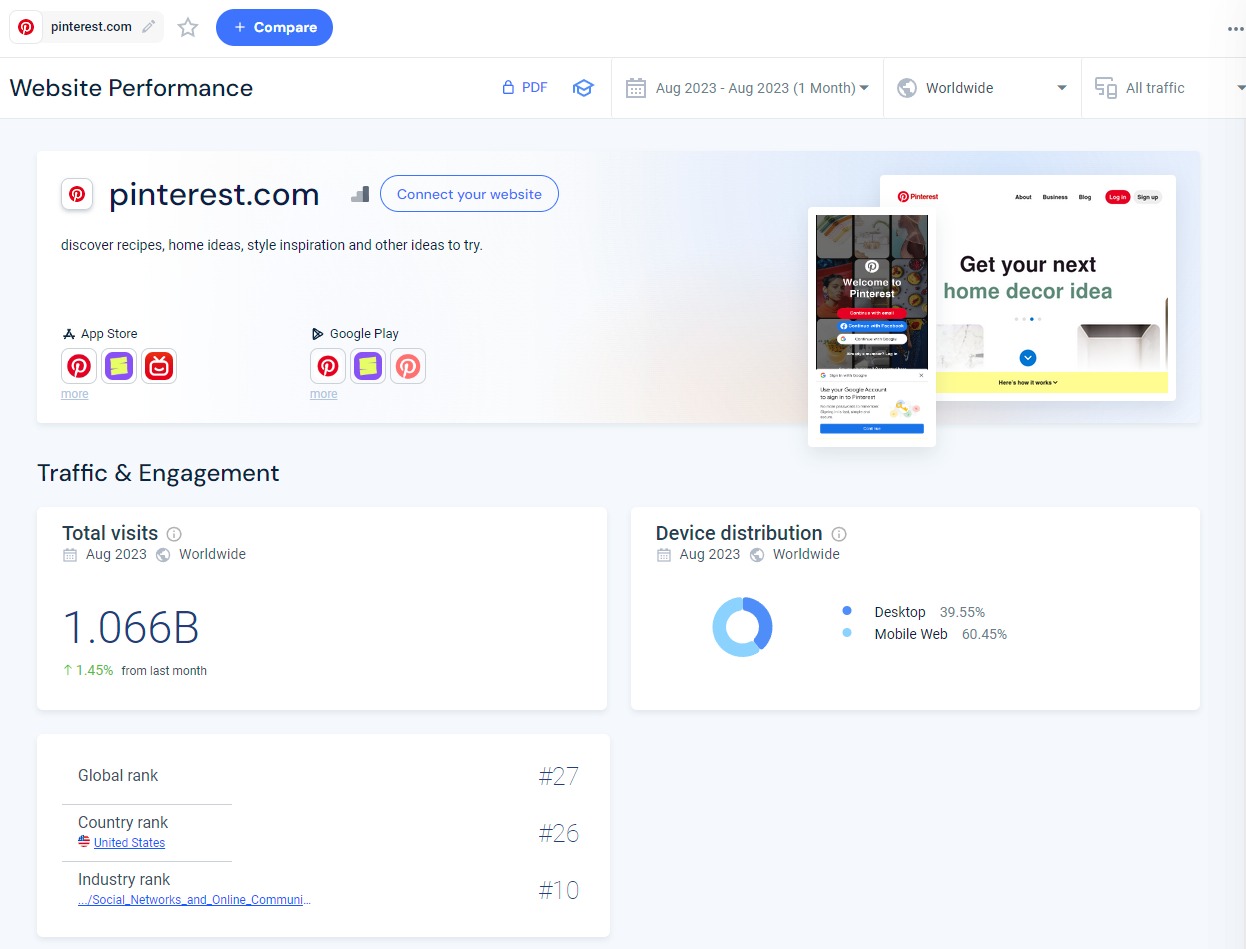The height and width of the screenshot is (949, 1246).
Task: Click the Traffic & Engagement heading
Action: (158, 473)
